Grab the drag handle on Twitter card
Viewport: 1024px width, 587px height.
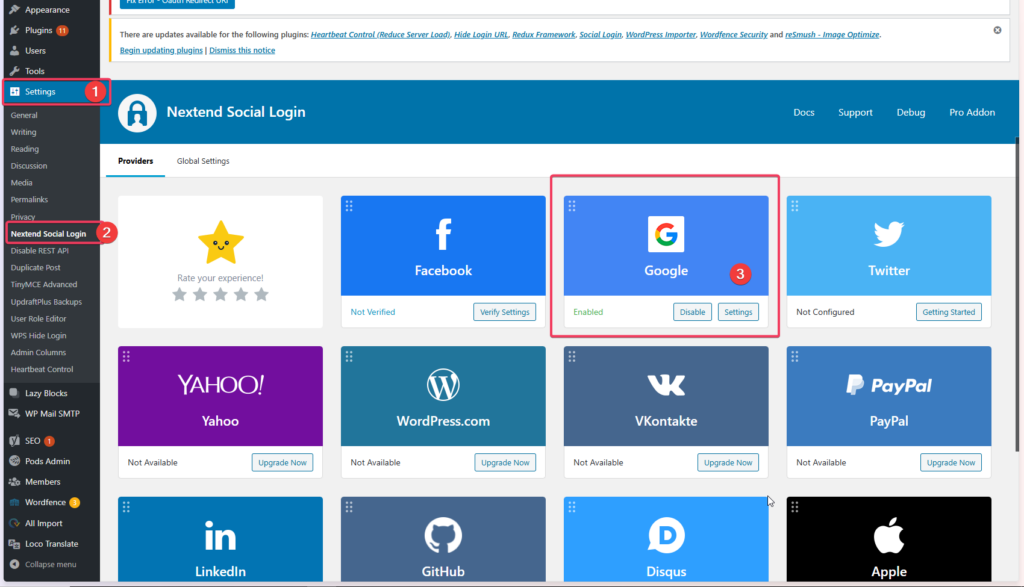[x=795, y=206]
